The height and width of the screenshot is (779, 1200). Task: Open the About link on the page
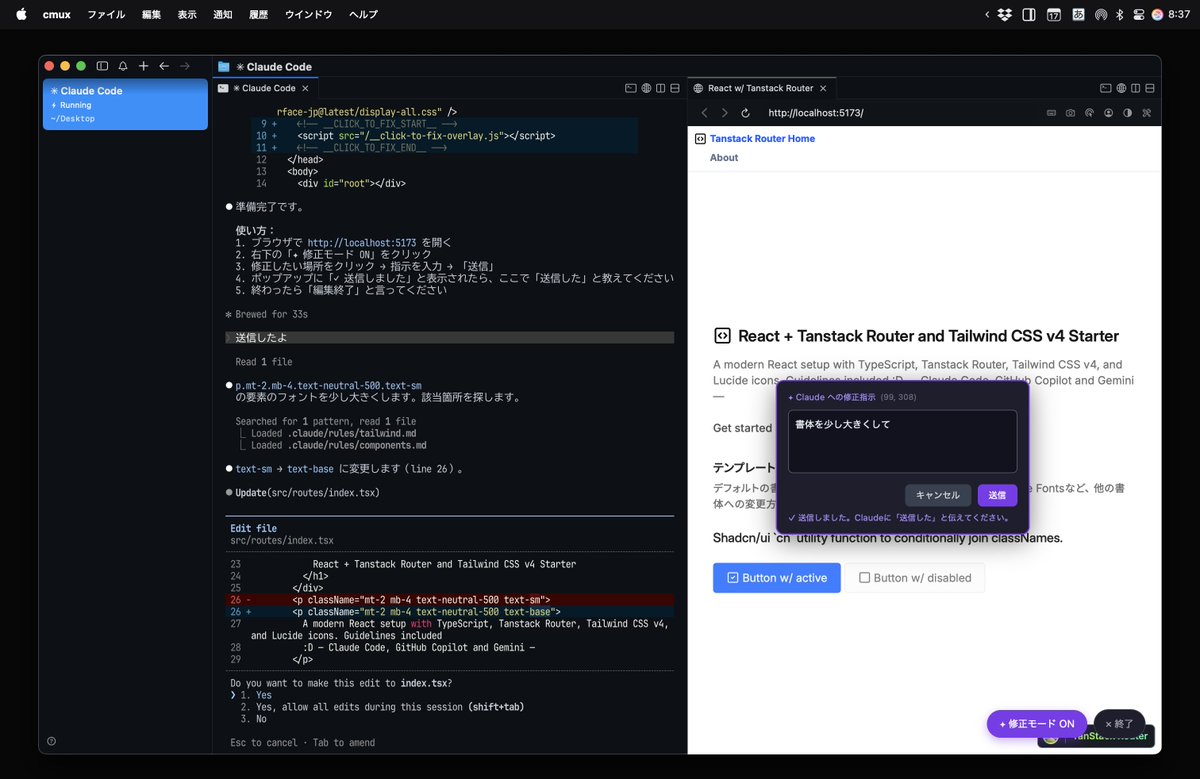click(724, 157)
